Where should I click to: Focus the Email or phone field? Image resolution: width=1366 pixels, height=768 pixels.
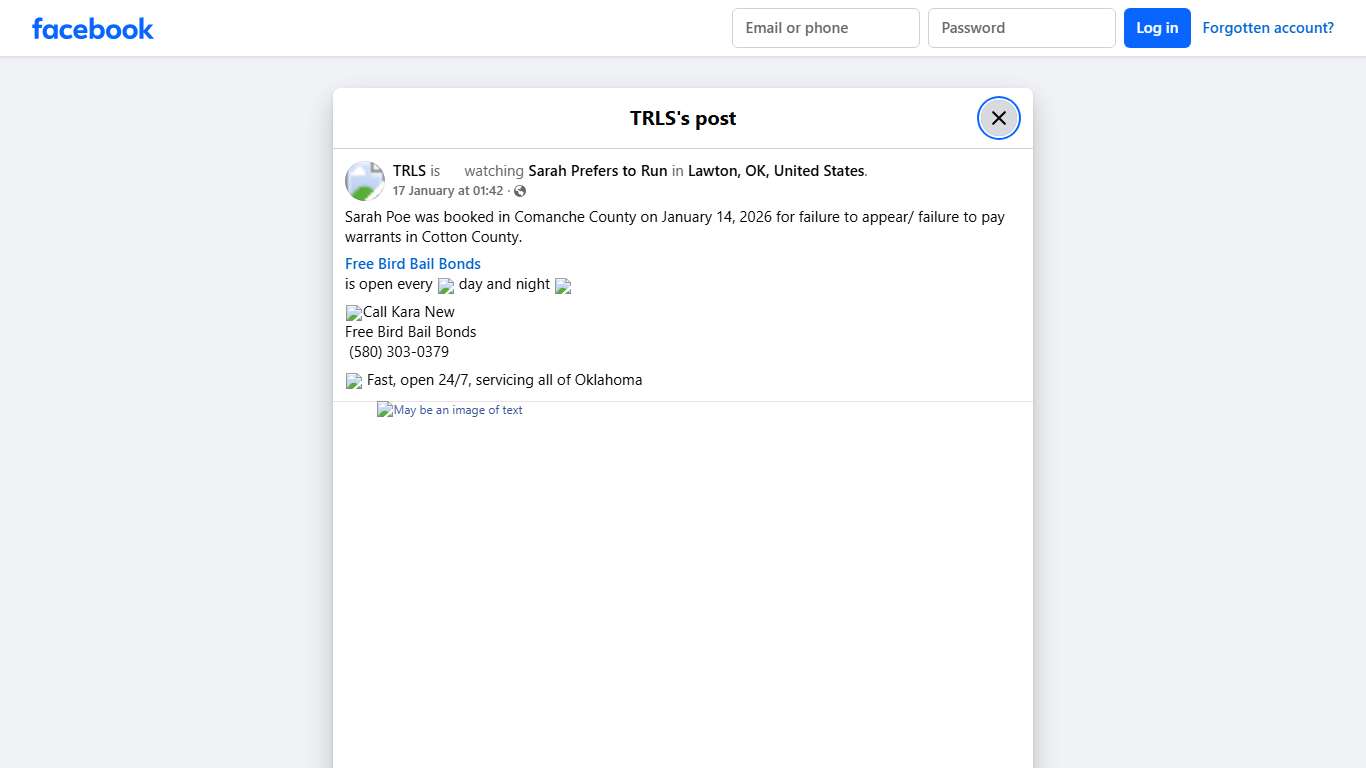click(825, 28)
